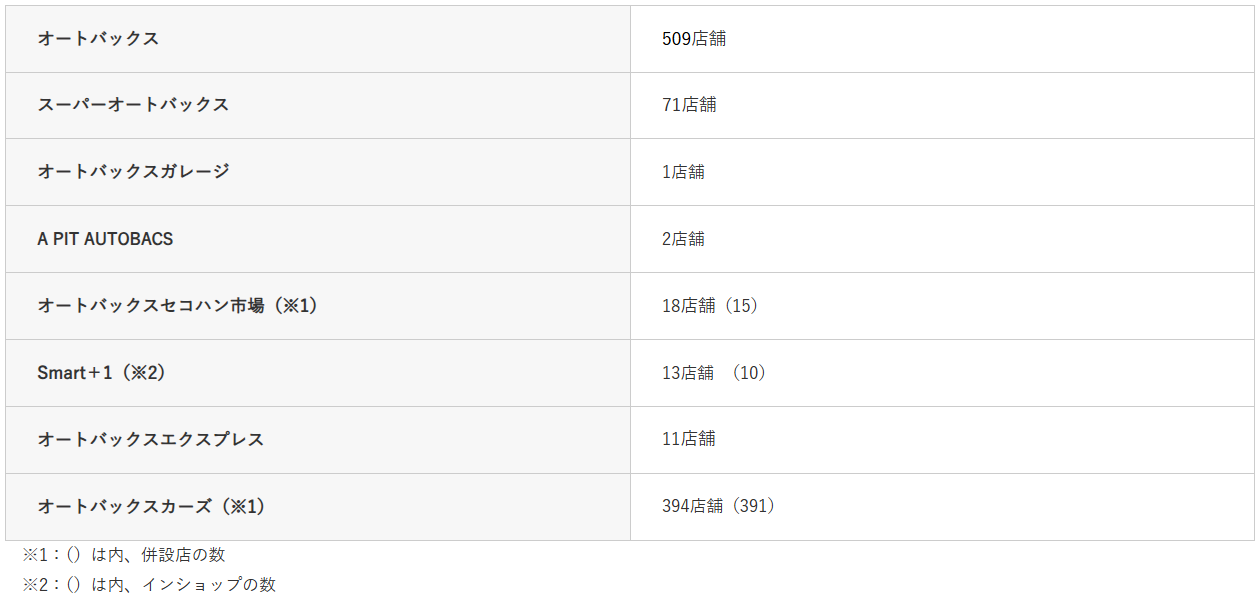The height and width of the screenshot is (598, 1260).
Task: Select the 71店舗 value cell
Action: coord(689,105)
